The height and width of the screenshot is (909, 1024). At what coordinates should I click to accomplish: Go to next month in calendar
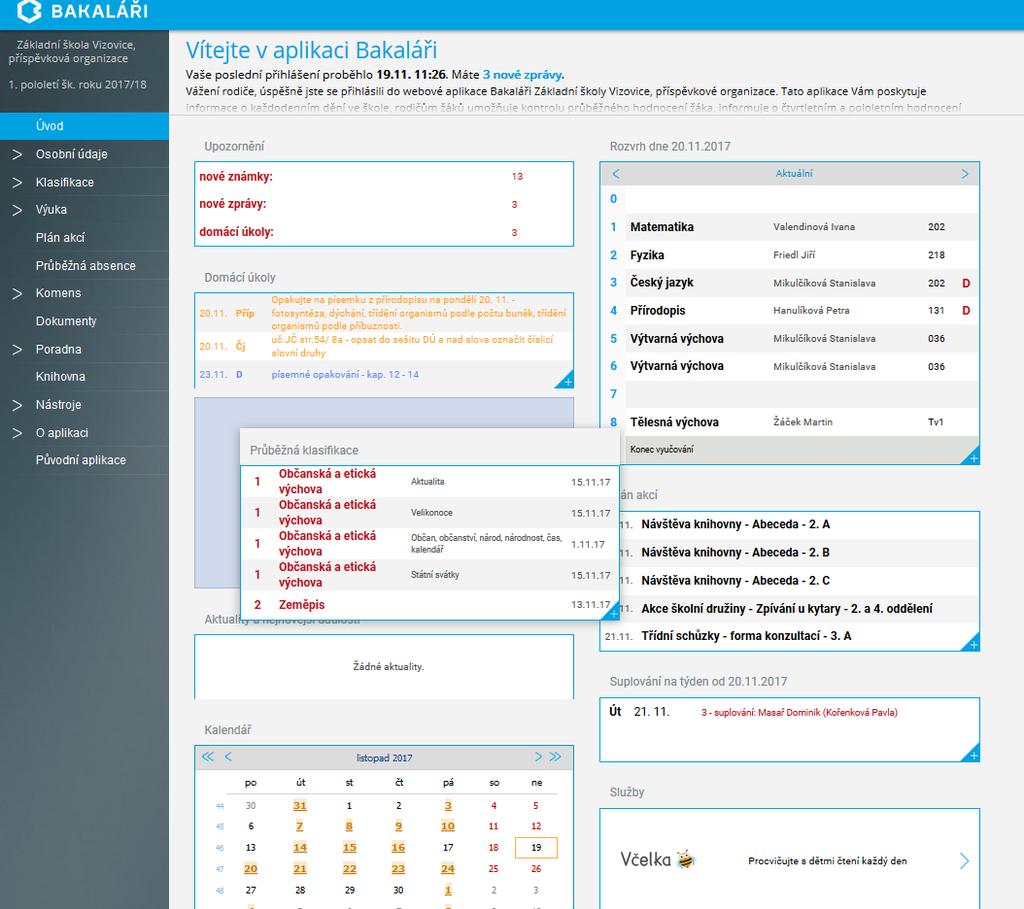pyautogui.click(x=538, y=757)
